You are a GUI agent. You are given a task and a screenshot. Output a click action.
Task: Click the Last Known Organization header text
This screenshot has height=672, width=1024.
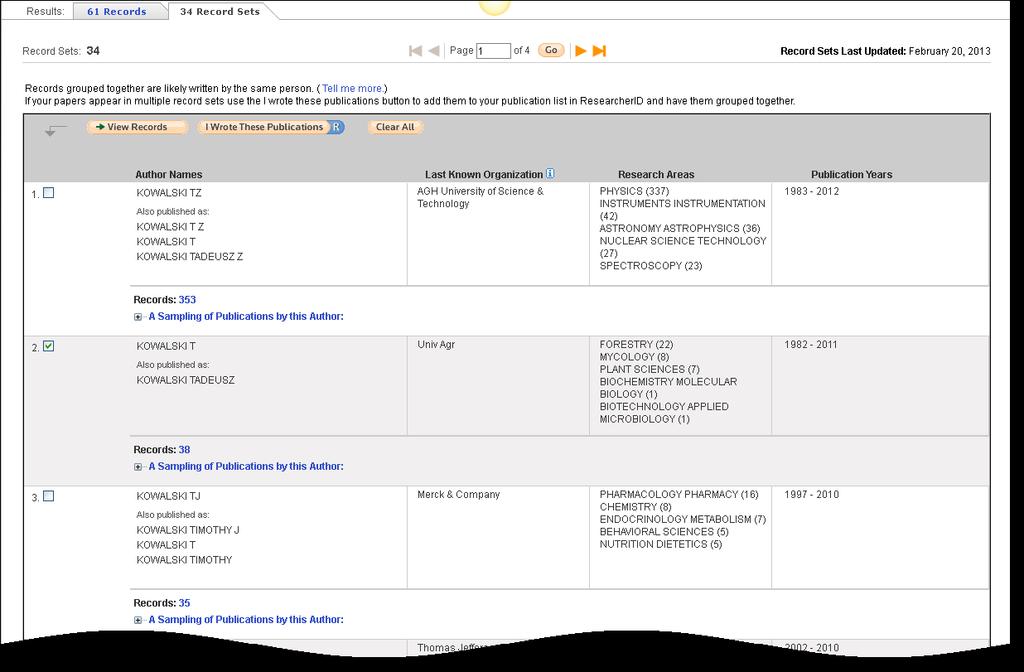[x=484, y=174]
